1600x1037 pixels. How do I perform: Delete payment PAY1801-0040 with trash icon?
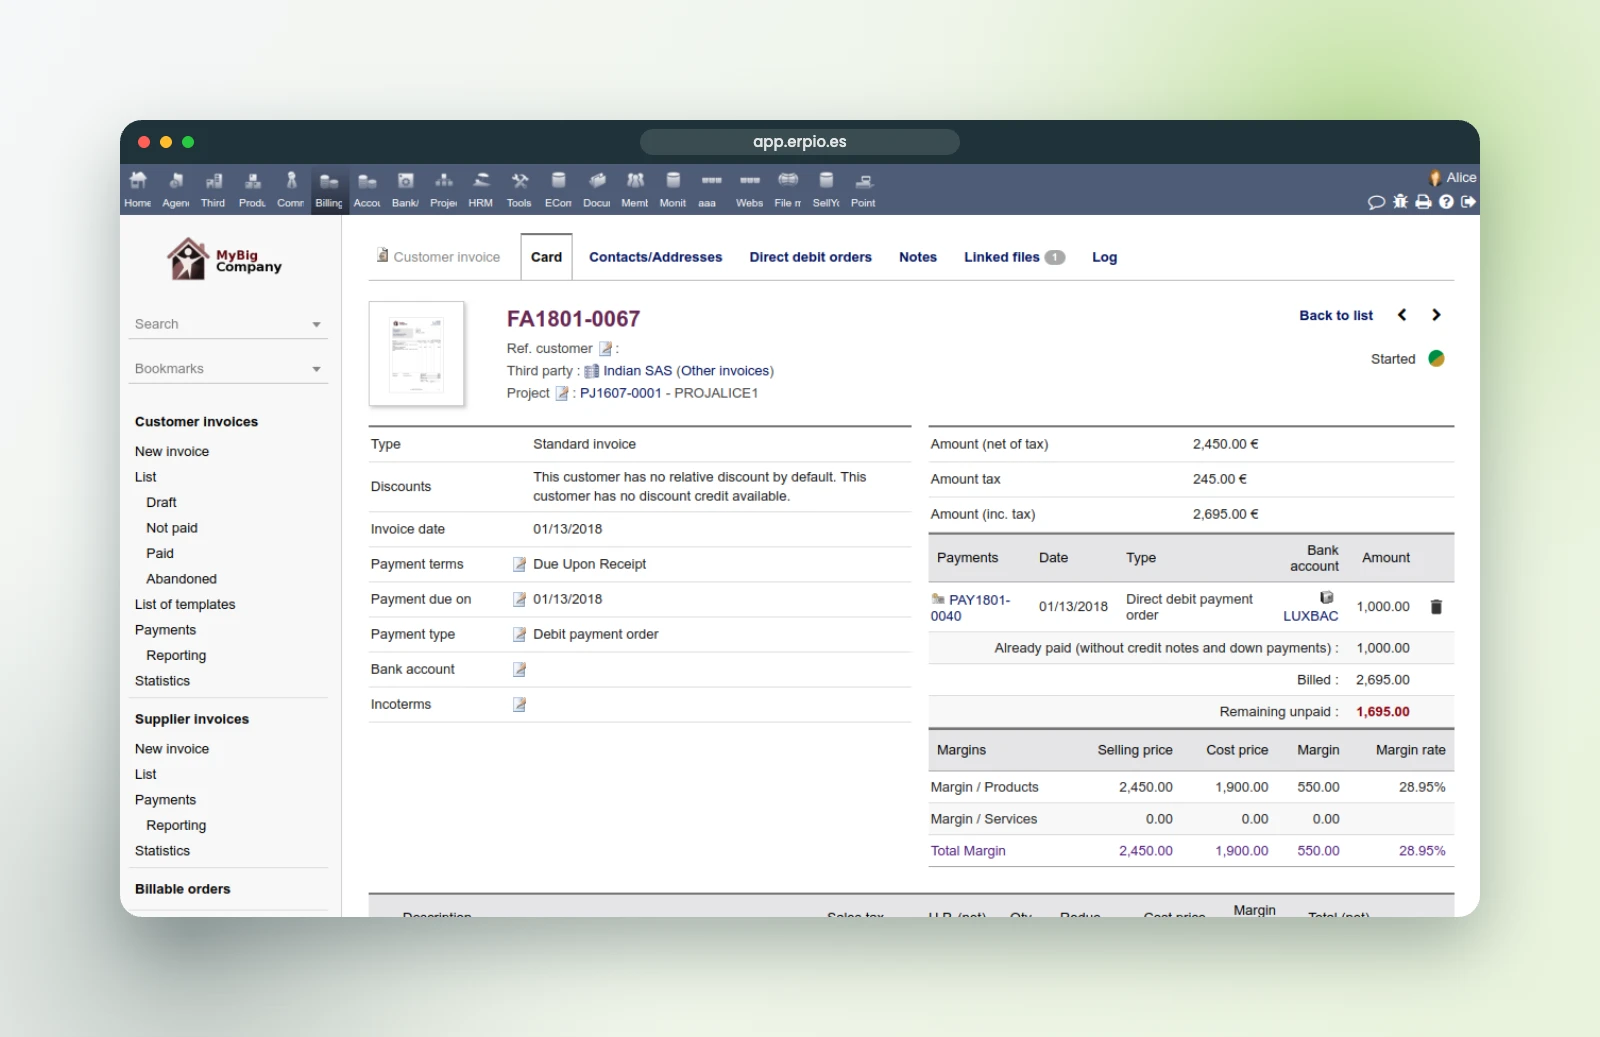pos(1436,607)
